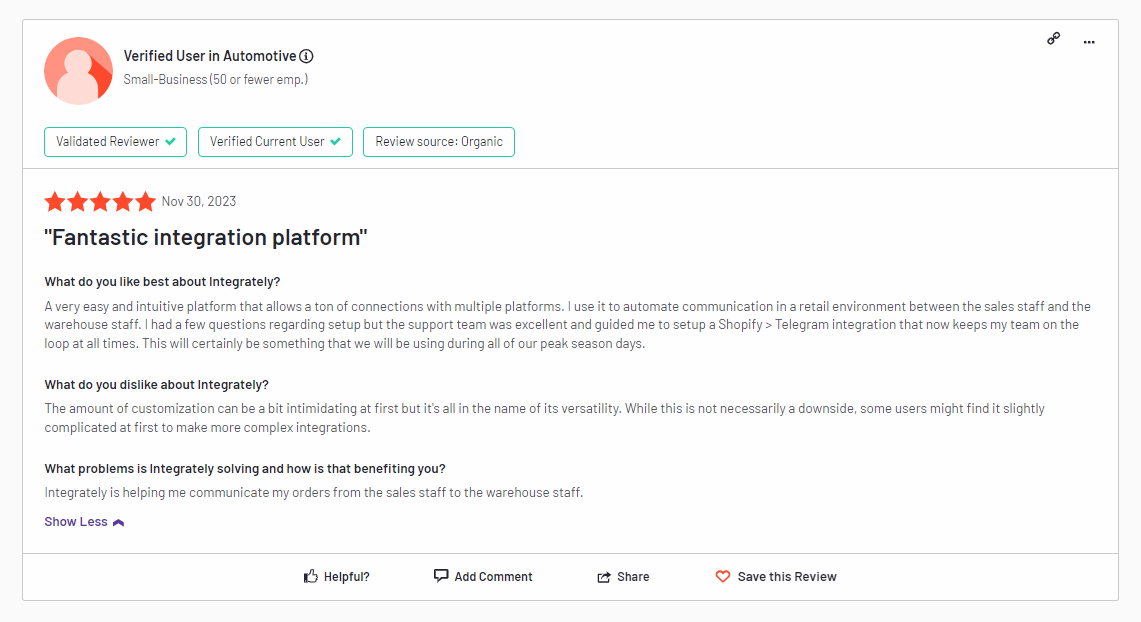Click the Verified User in Automotive name
The width and height of the screenshot is (1141, 622).
(x=210, y=56)
